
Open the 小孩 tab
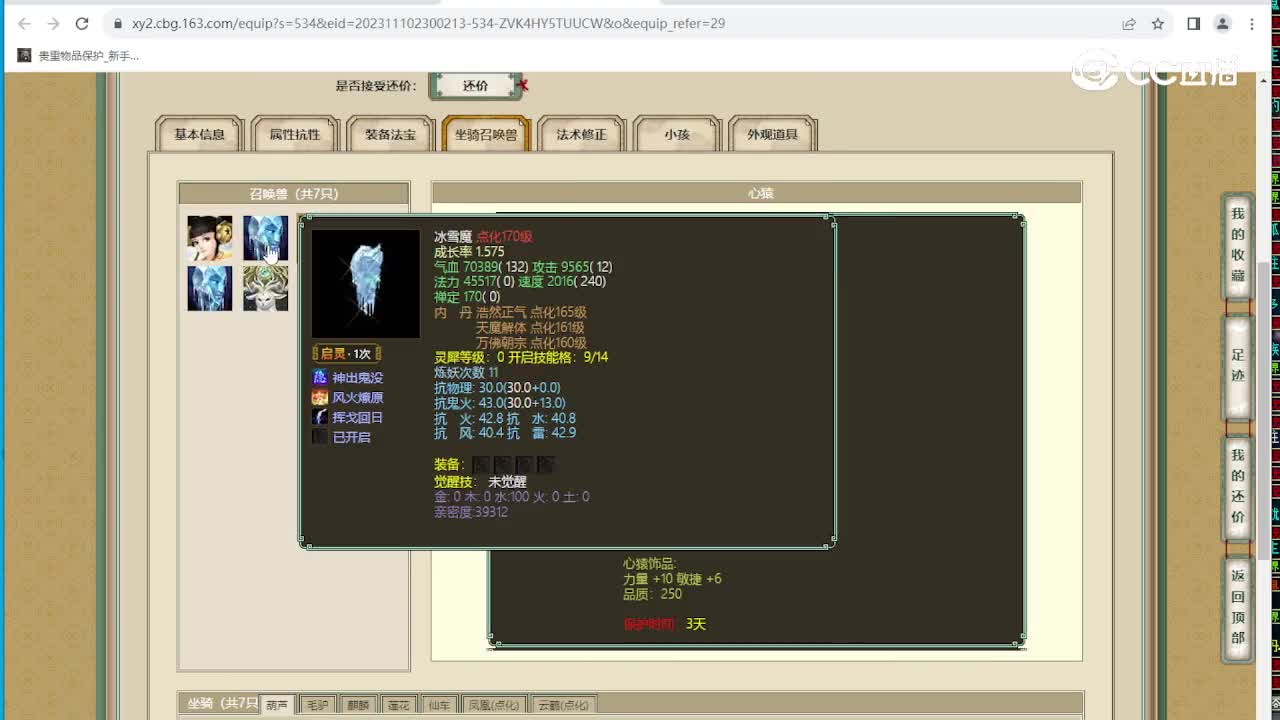coord(677,134)
